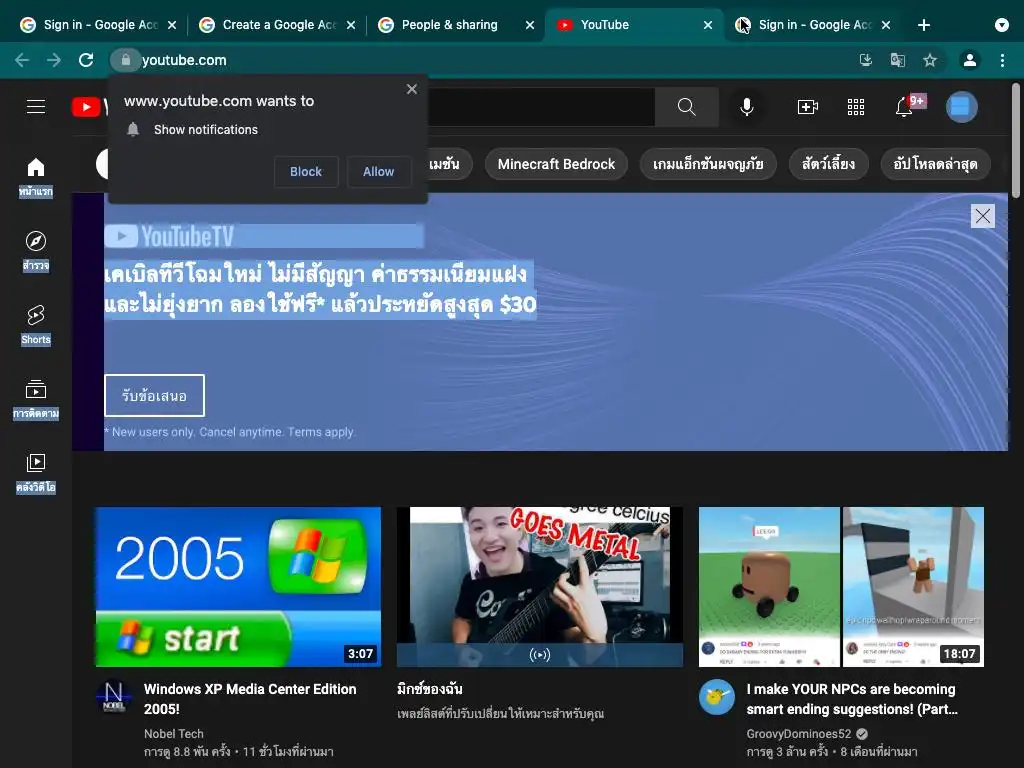
Task: Click the Nobel Tech channel avatar
Action: point(114,697)
